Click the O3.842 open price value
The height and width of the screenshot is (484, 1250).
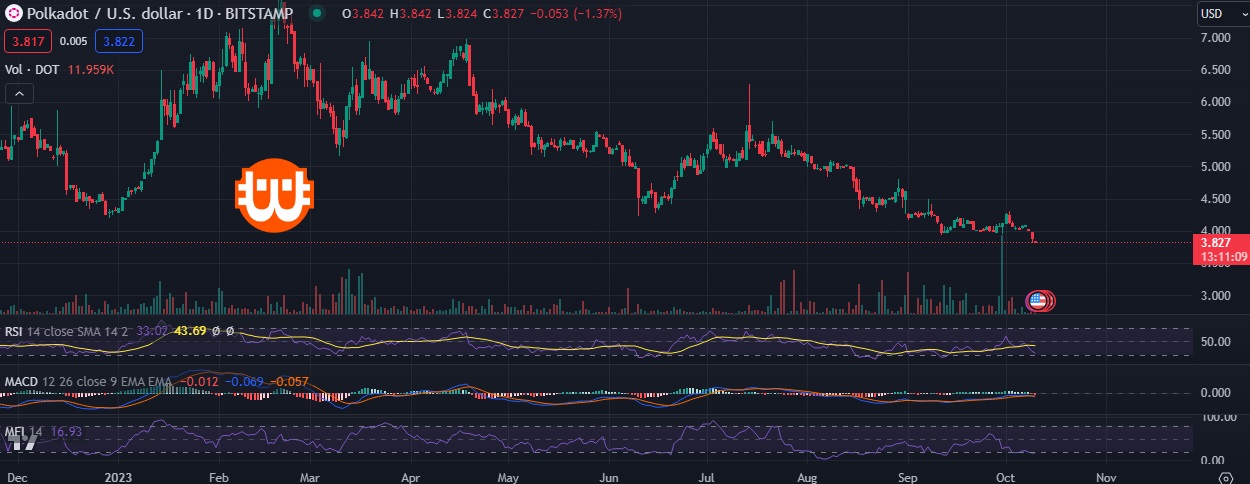click(363, 14)
